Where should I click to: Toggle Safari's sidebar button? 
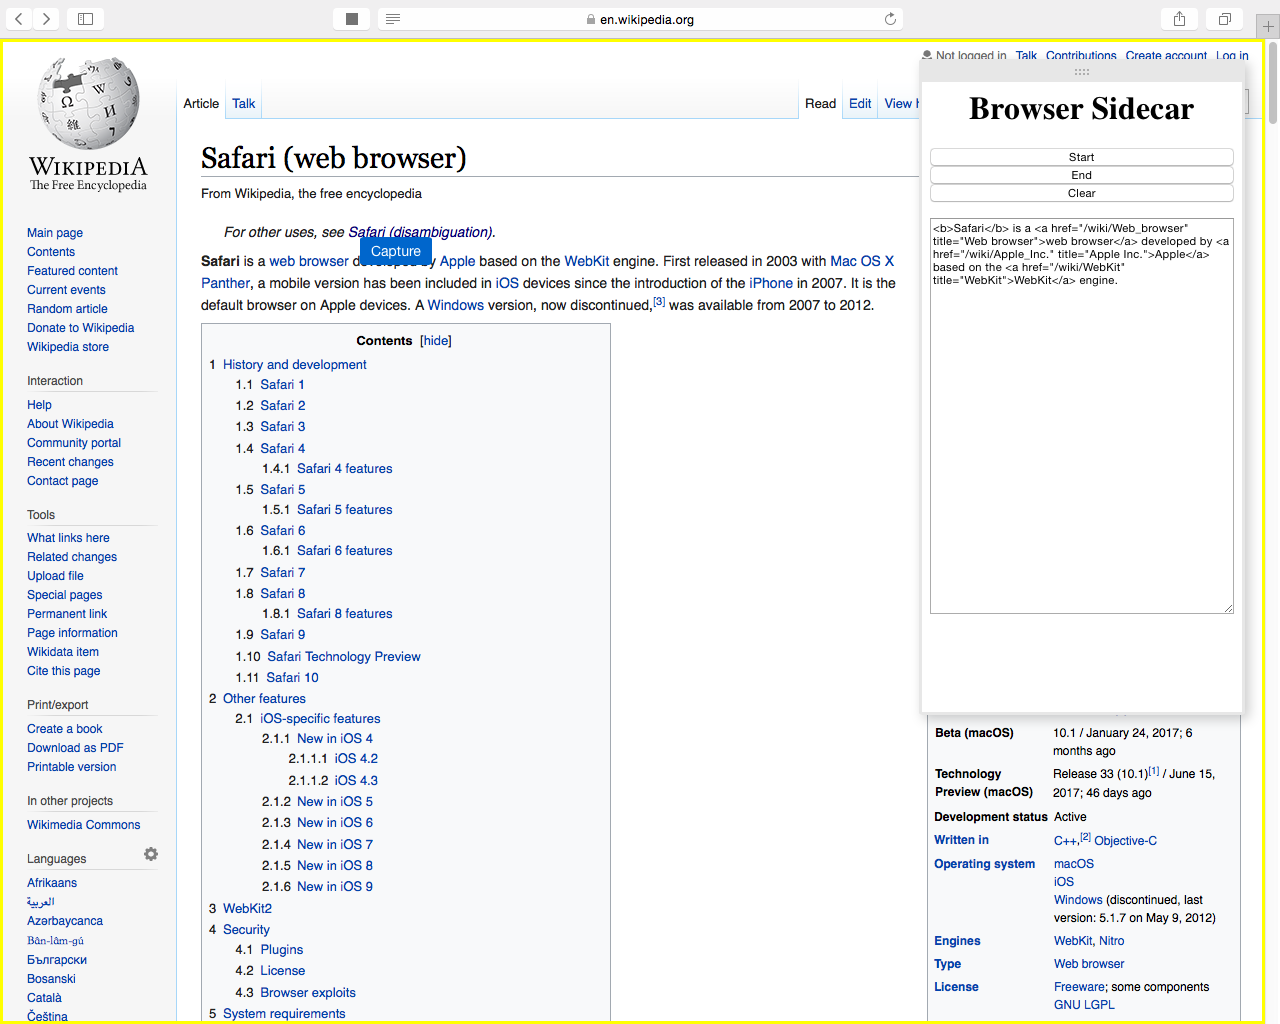tap(85, 18)
